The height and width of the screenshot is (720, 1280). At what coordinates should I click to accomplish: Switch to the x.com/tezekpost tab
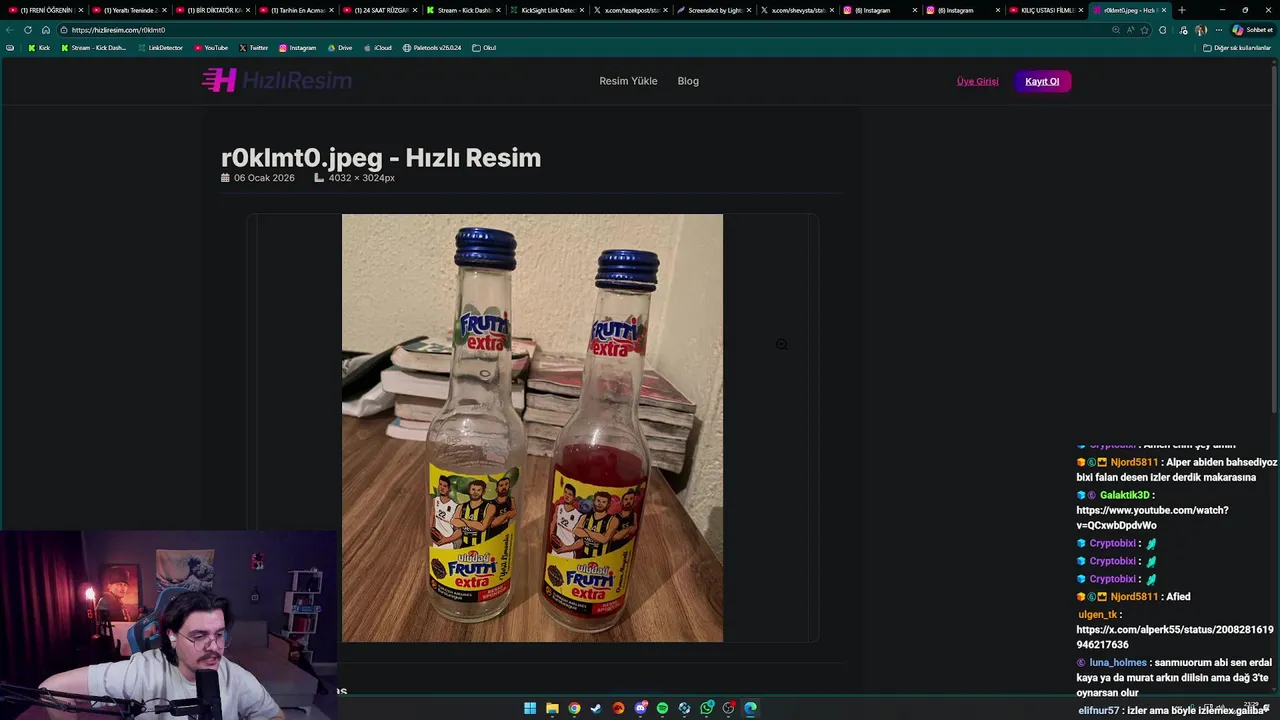pos(628,10)
